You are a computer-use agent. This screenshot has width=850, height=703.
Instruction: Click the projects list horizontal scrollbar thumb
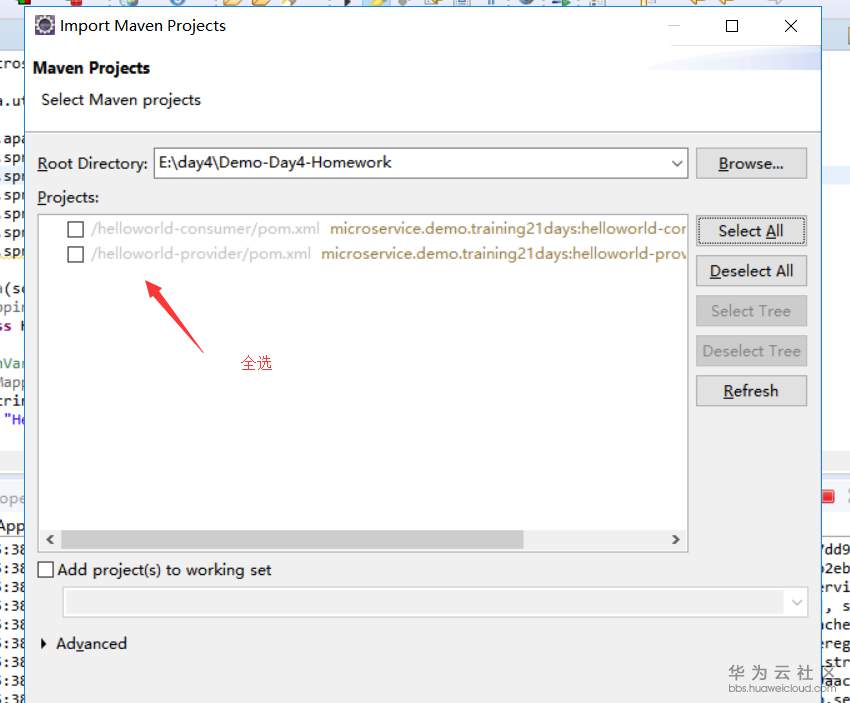tap(292, 539)
